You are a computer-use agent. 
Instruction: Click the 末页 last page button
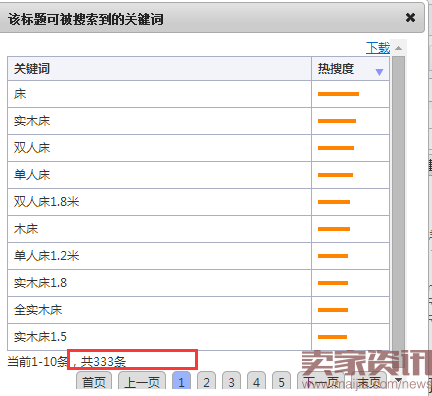369,382
